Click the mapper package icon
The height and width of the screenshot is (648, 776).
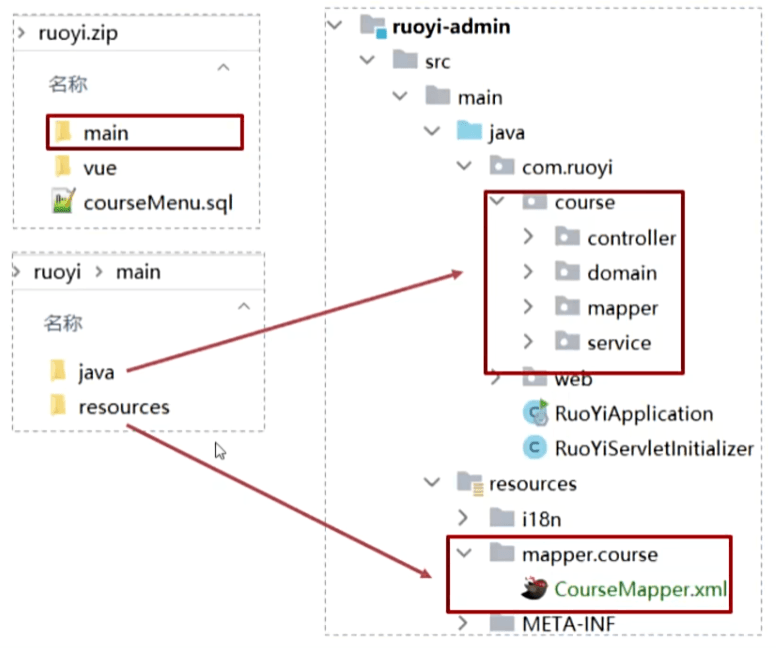click(567, 307)
